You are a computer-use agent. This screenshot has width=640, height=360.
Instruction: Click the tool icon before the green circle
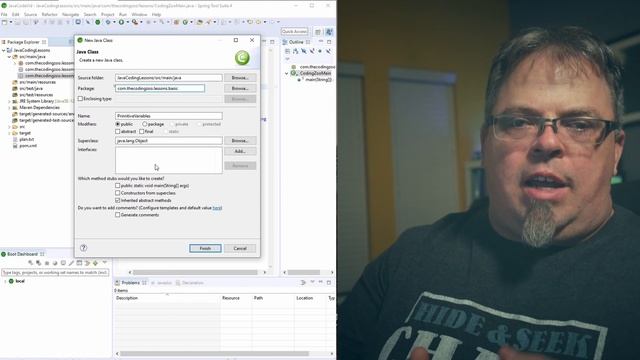click(89, 22)
